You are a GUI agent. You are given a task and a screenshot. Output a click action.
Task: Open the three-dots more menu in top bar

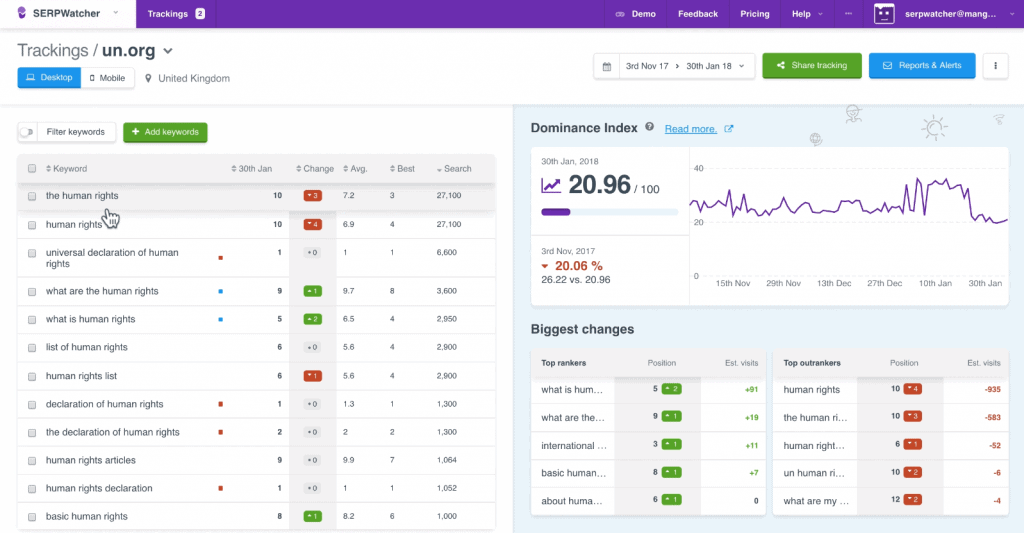click(x=848, y=14)
